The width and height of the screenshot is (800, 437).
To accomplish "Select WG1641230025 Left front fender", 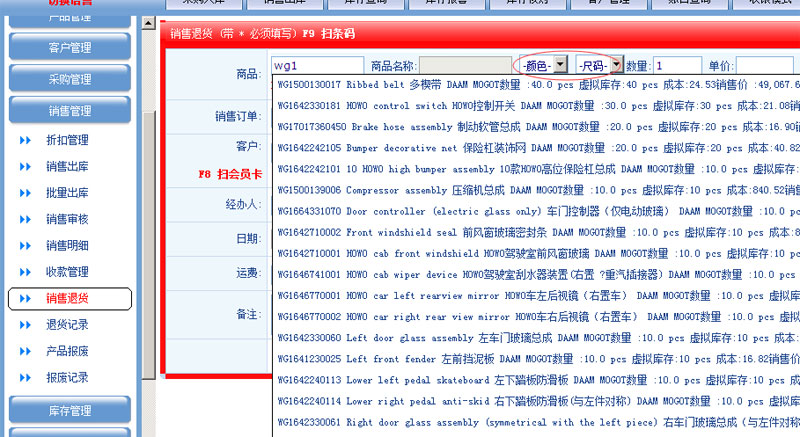I will [x=536, y=359].
